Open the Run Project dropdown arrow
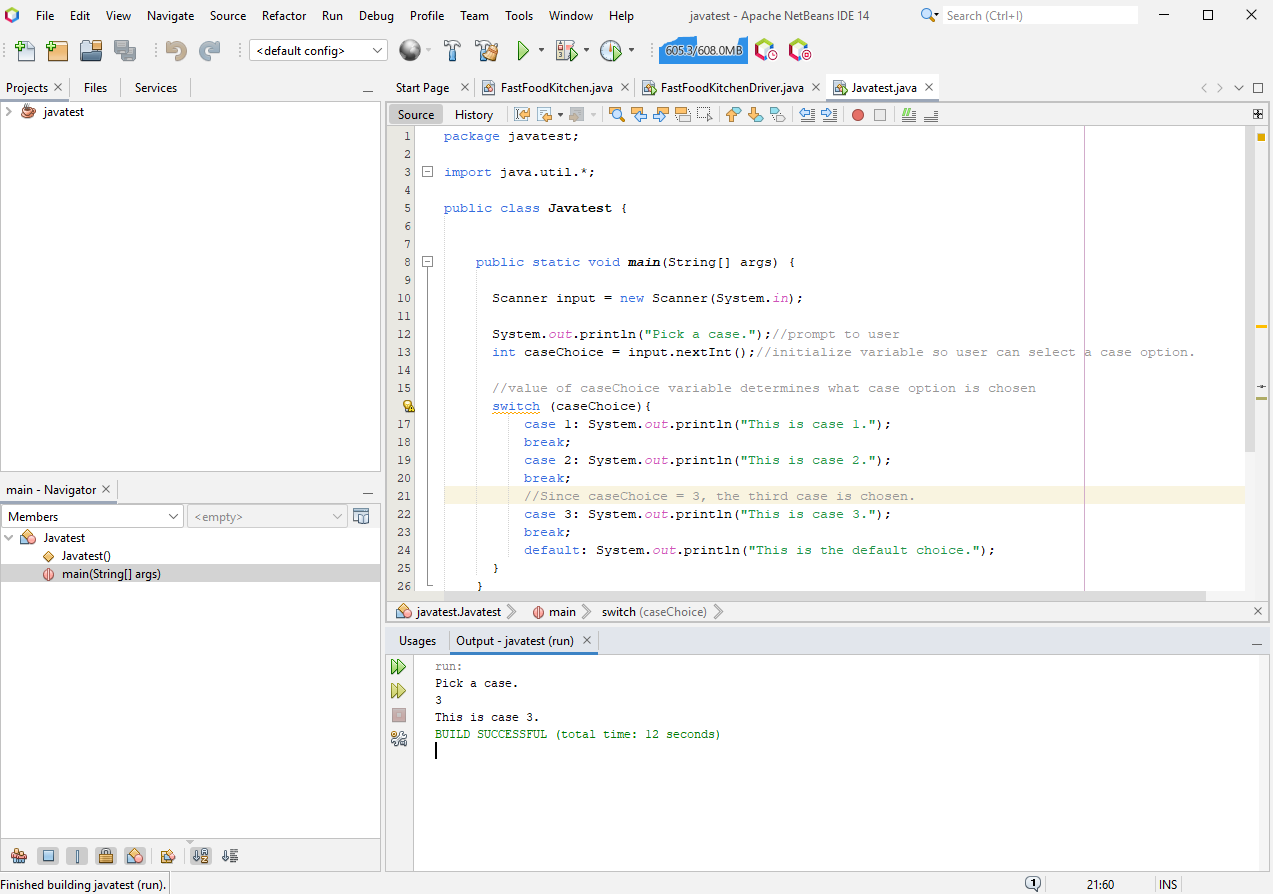 coord(541,51)
